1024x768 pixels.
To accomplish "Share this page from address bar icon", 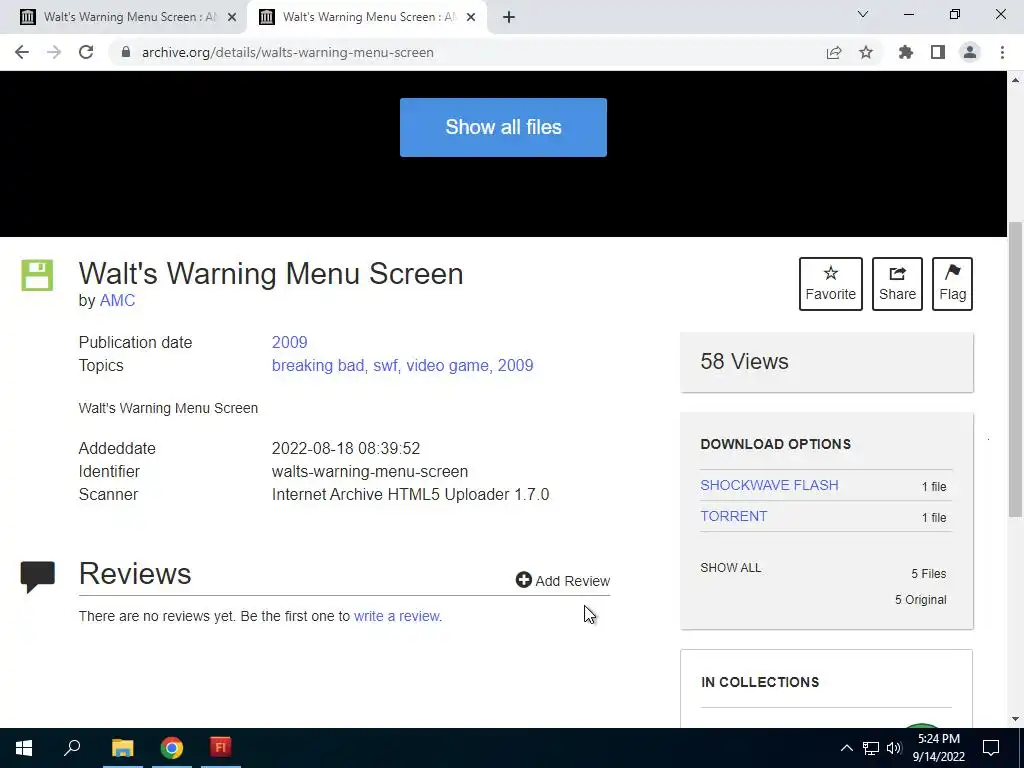I will click(x=834, y=52).
